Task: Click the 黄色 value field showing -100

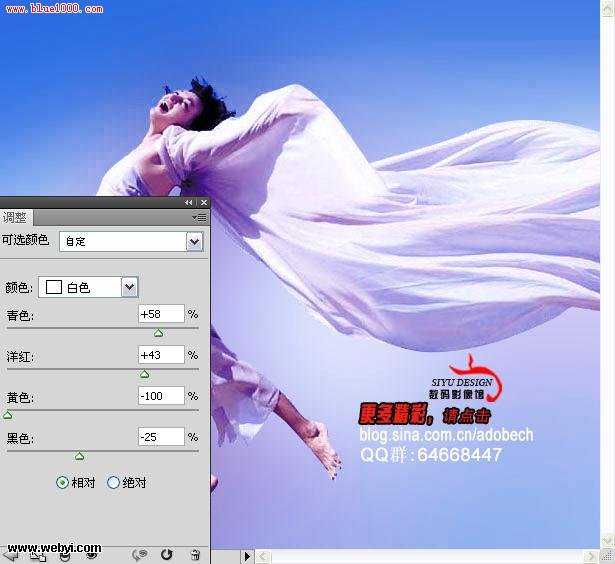Action: coord(161,396)
